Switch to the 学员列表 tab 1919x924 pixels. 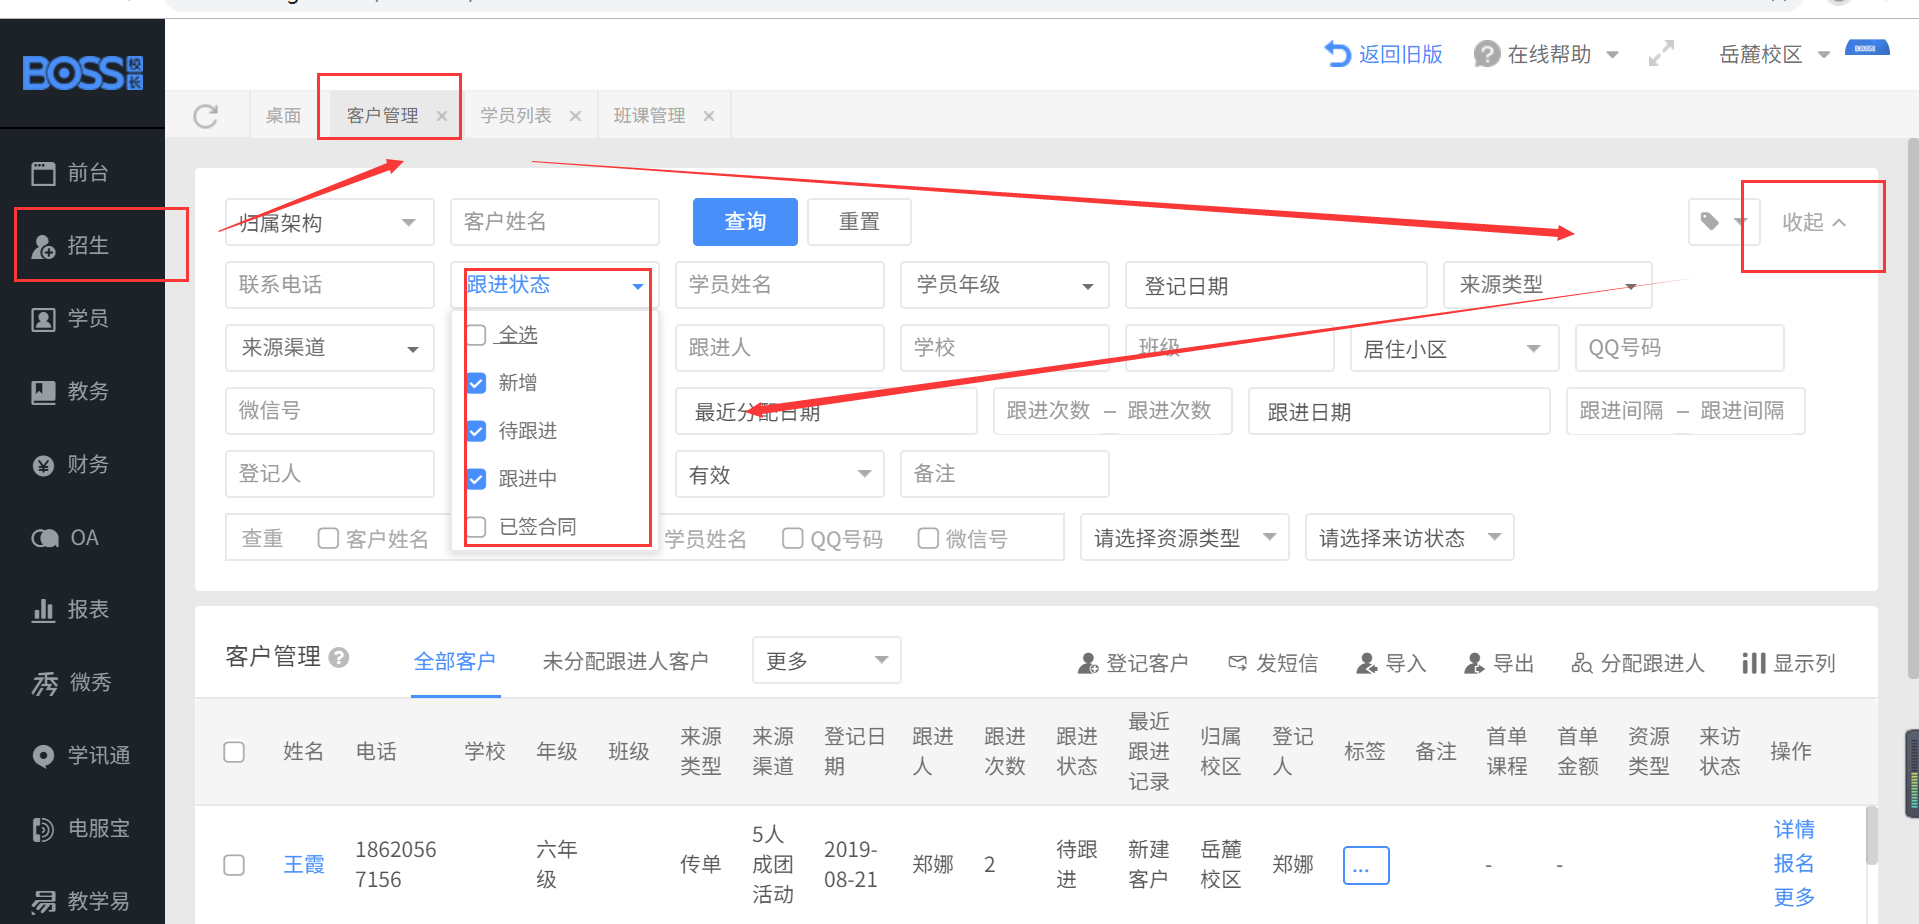click(x=516, y=116)
